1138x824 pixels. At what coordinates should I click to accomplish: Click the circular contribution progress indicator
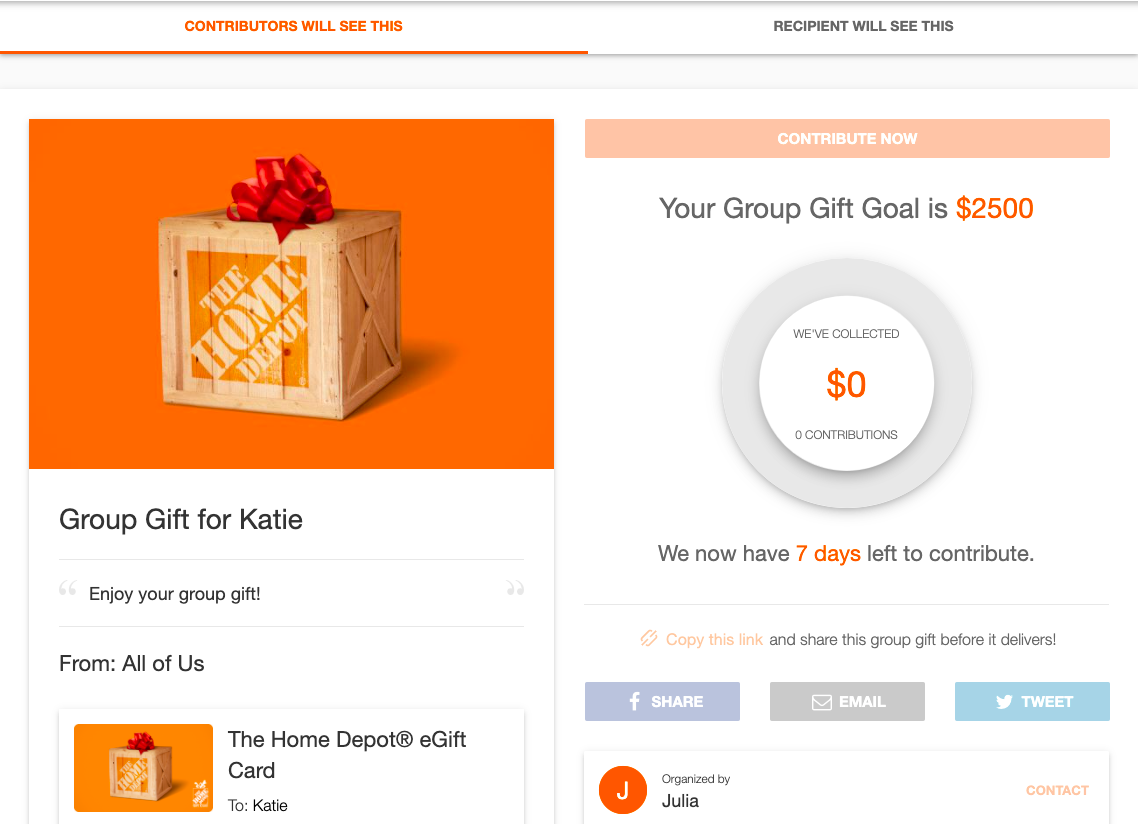point(846,383)
